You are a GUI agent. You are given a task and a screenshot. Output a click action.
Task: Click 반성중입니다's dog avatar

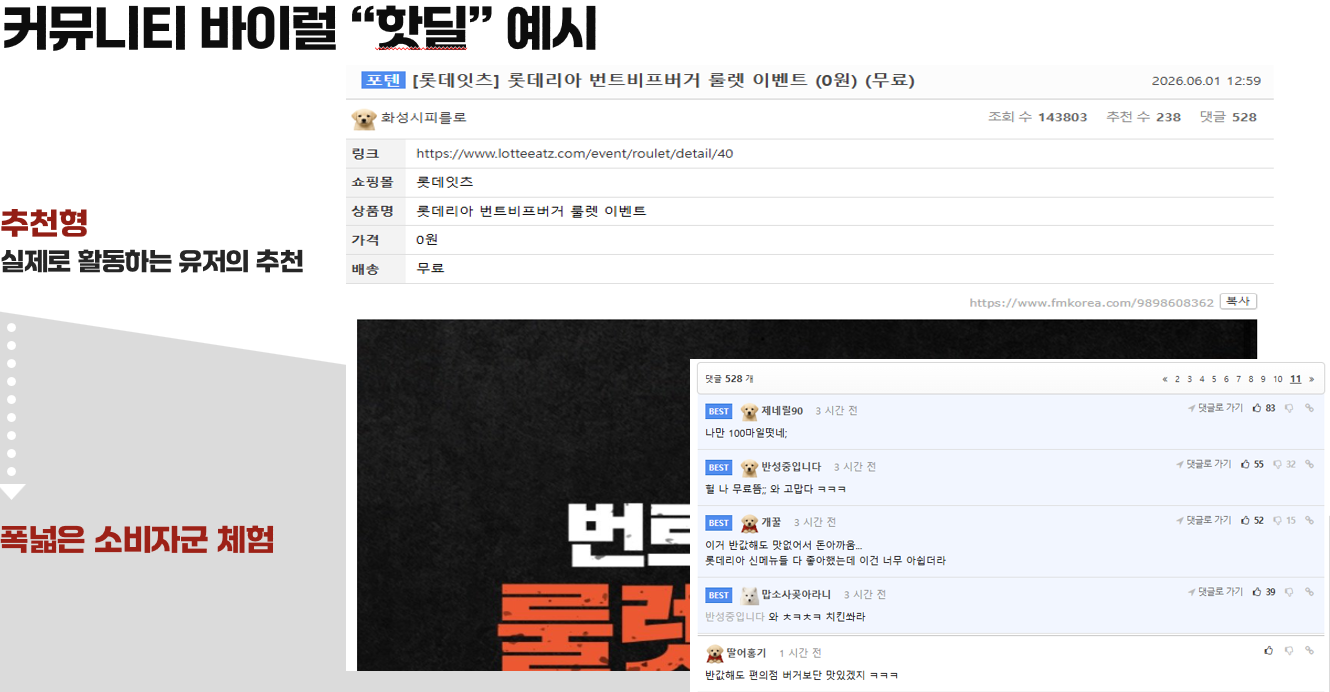pos(749,467)
